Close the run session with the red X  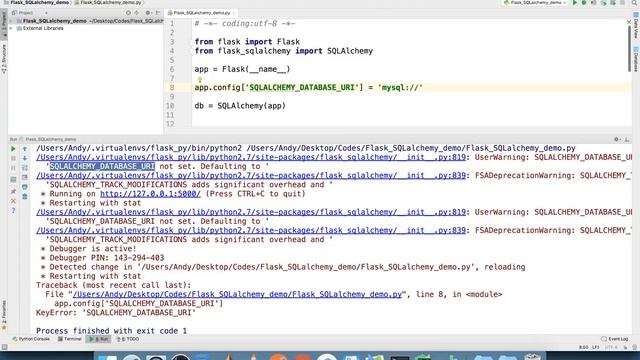(13, 201)
